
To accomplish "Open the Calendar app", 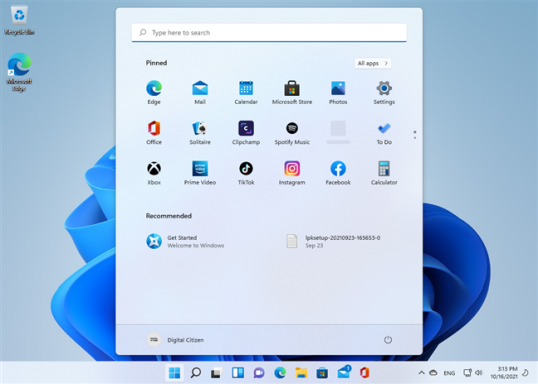I will (246, 92).
